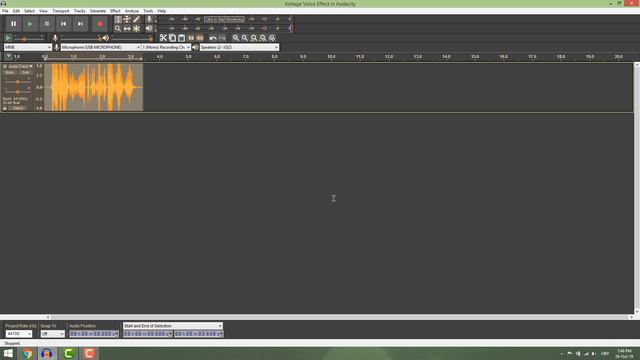Open the MME audio host dropdown
This screenshot has width=640, height=360.
28,47
